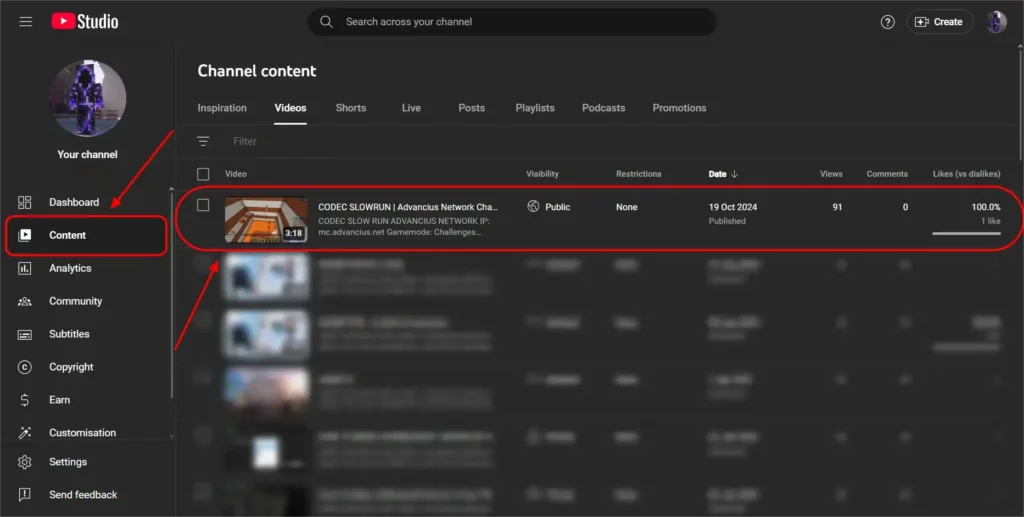Viewport: 1024px width, 517px height.
Task: Tick the select-all videos checkbox
Action: pyautogui.click(x=203, y=174)
